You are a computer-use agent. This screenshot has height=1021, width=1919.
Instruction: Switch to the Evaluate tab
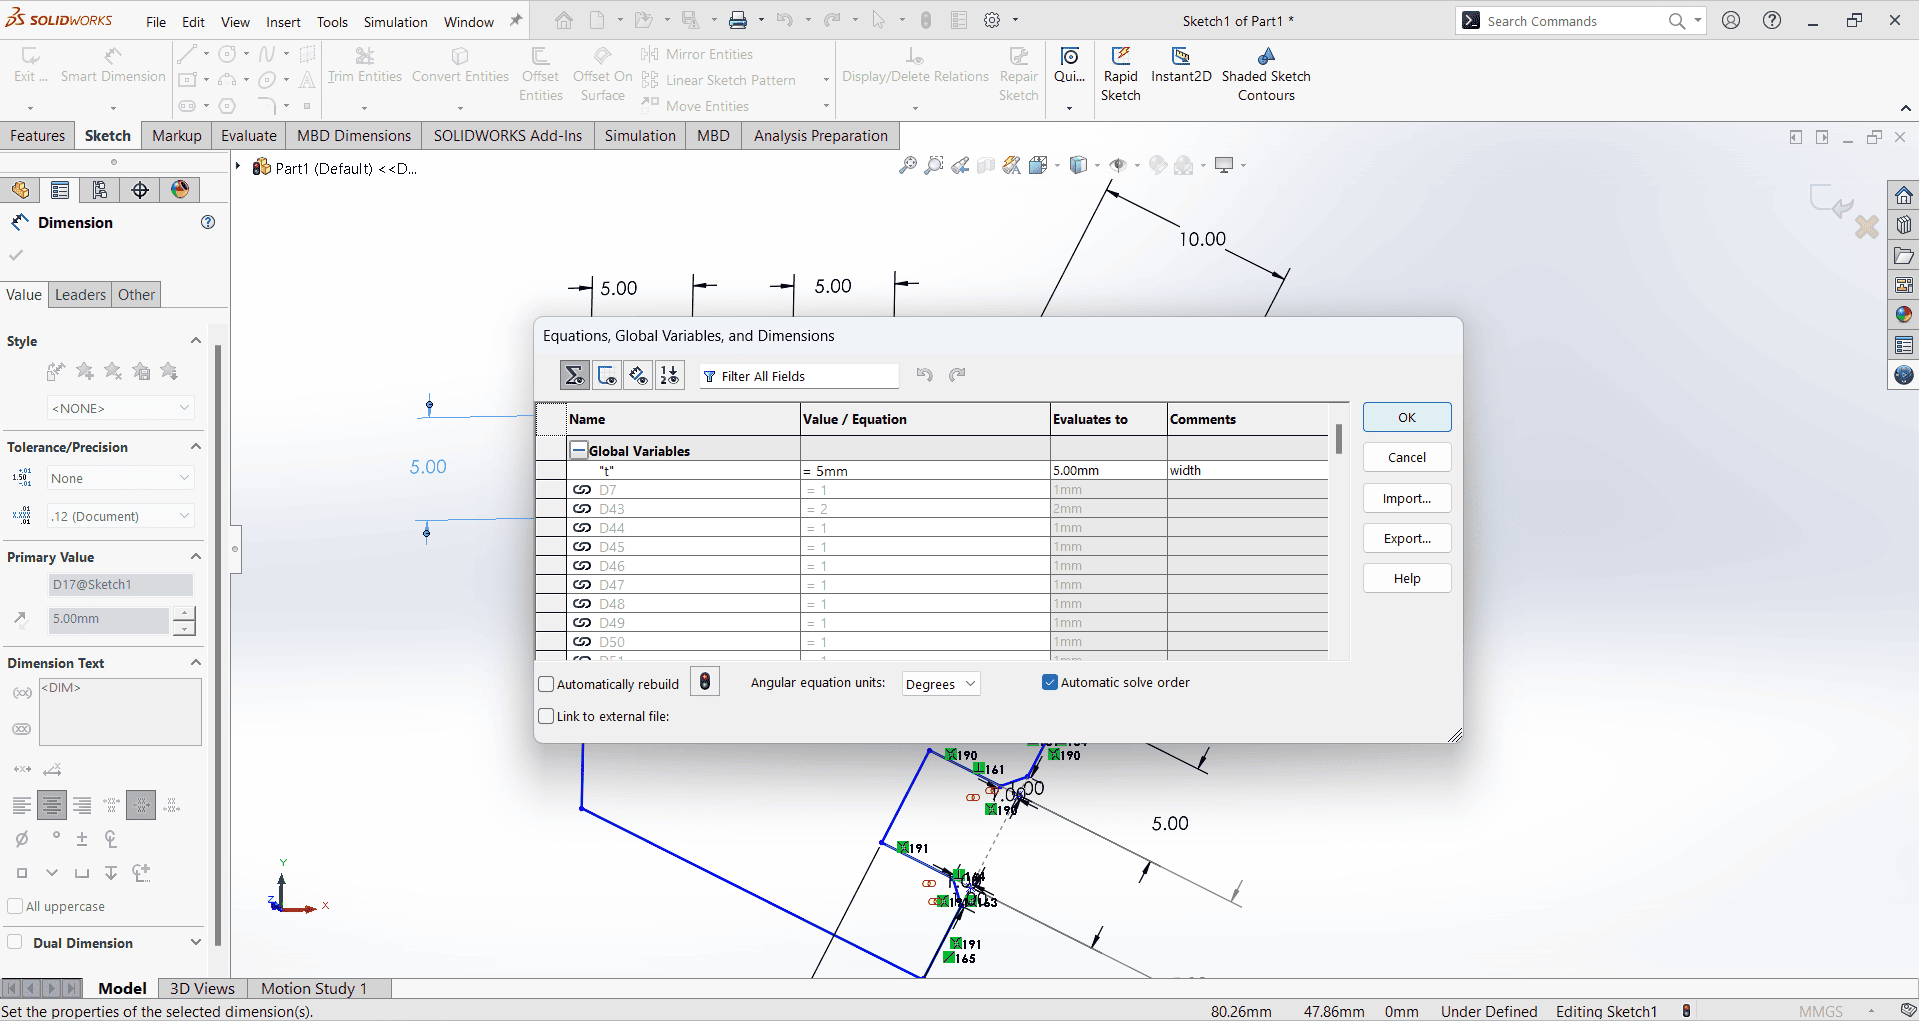pos(249,136)
